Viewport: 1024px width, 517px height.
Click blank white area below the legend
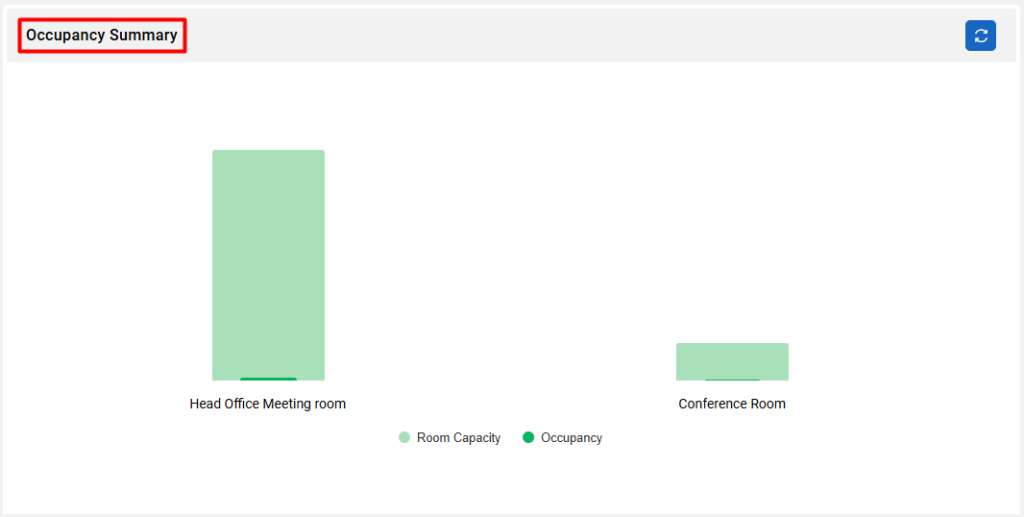[x=509, y=480]
